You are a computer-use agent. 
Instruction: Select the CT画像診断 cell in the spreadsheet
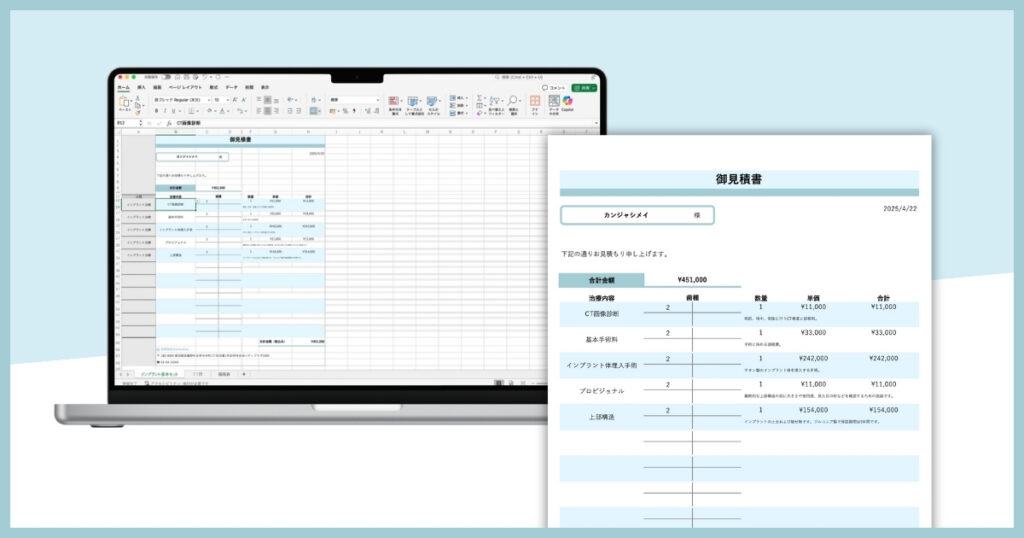click(x=176, y=204)
